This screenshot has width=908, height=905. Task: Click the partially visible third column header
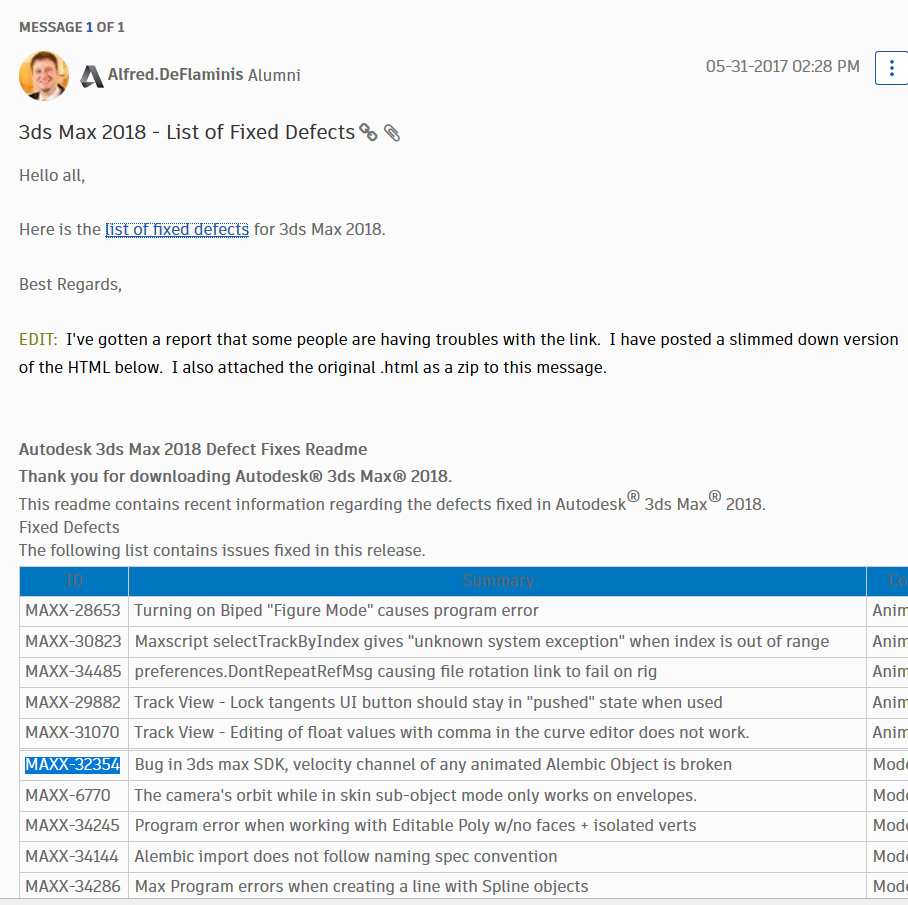click(896, 581)
